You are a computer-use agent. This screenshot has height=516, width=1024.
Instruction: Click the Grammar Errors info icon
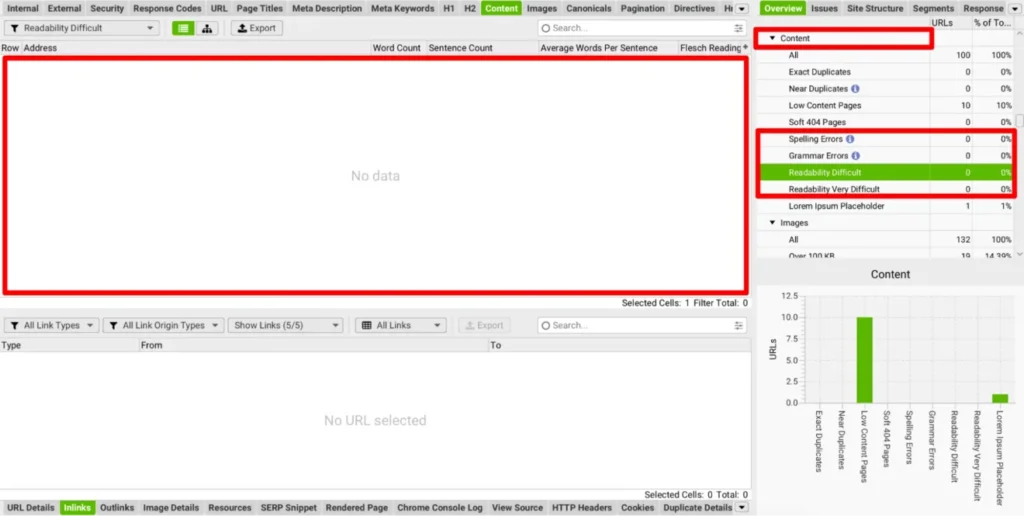coord(856,156)
